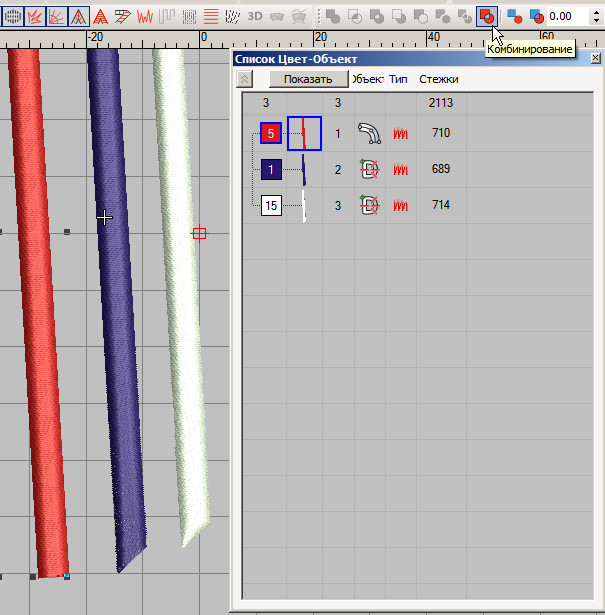Collapse the list with the double-arrow button
The width and height of the screenshot is (605, 615).
(245, 78)
